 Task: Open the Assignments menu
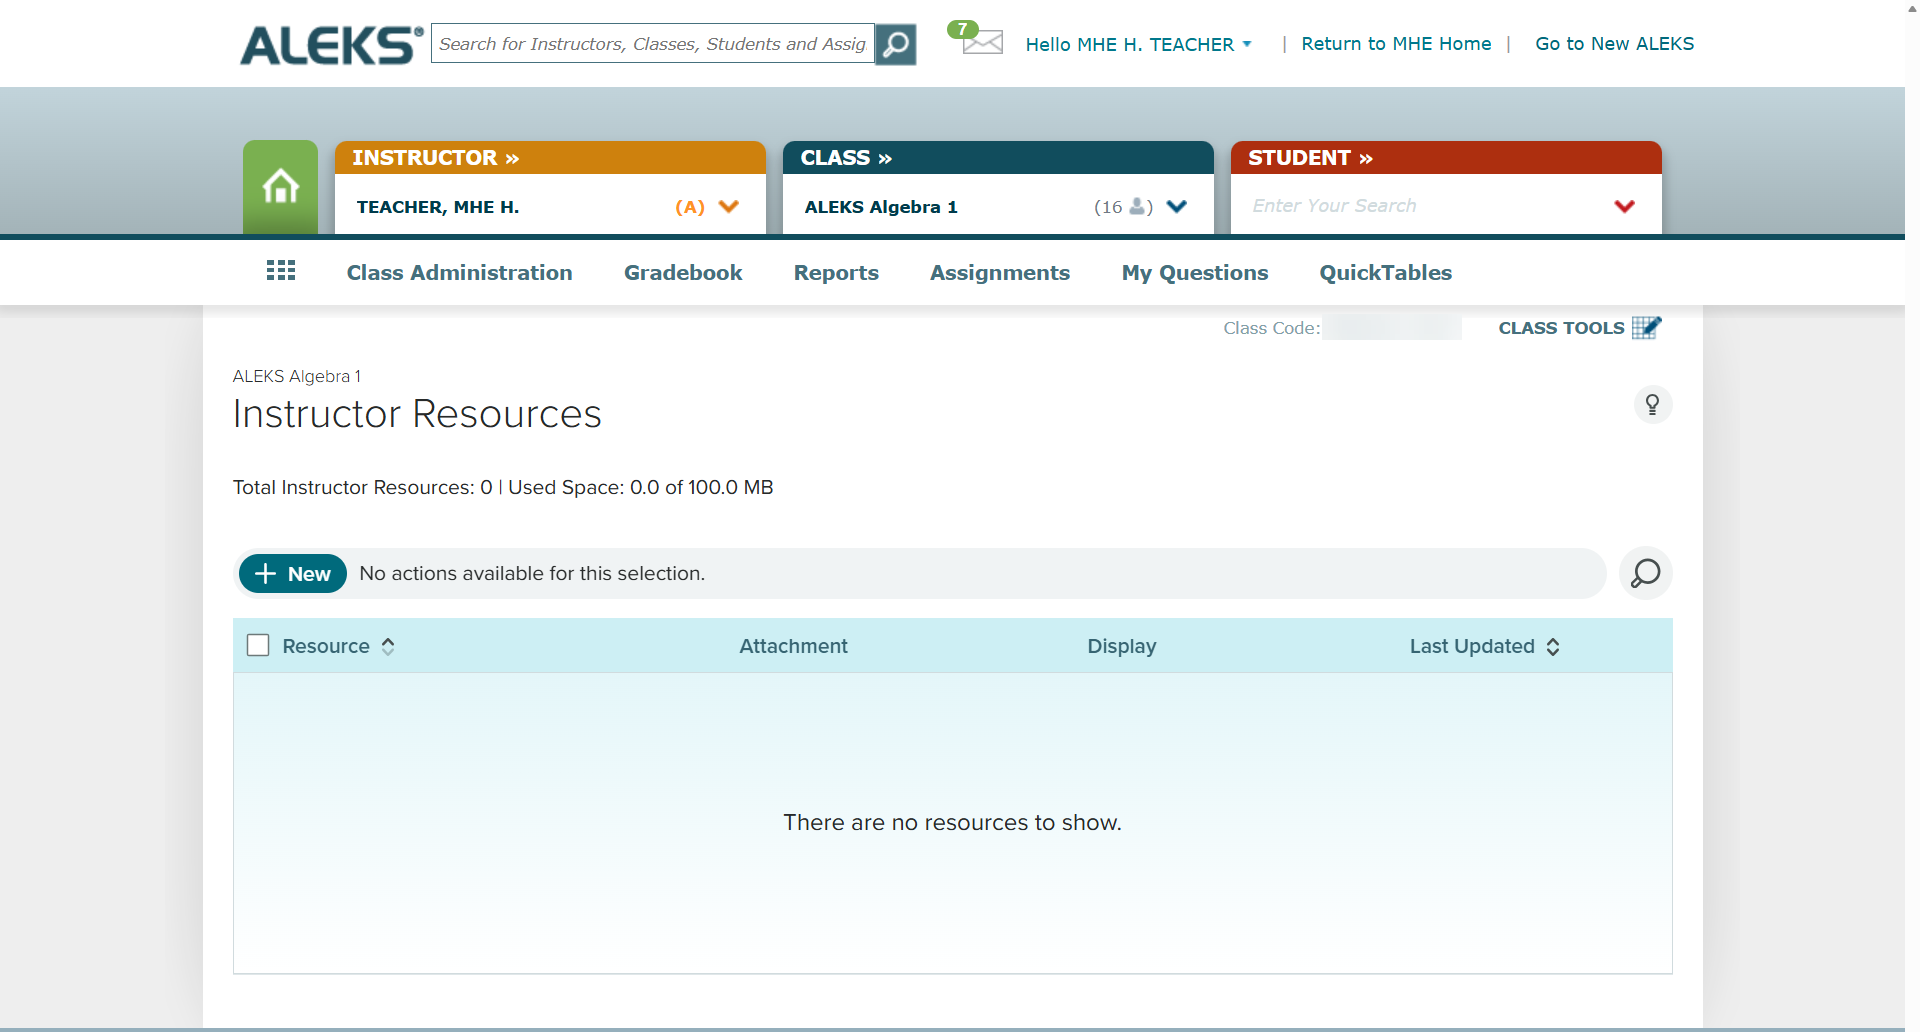click(1000, 273)
